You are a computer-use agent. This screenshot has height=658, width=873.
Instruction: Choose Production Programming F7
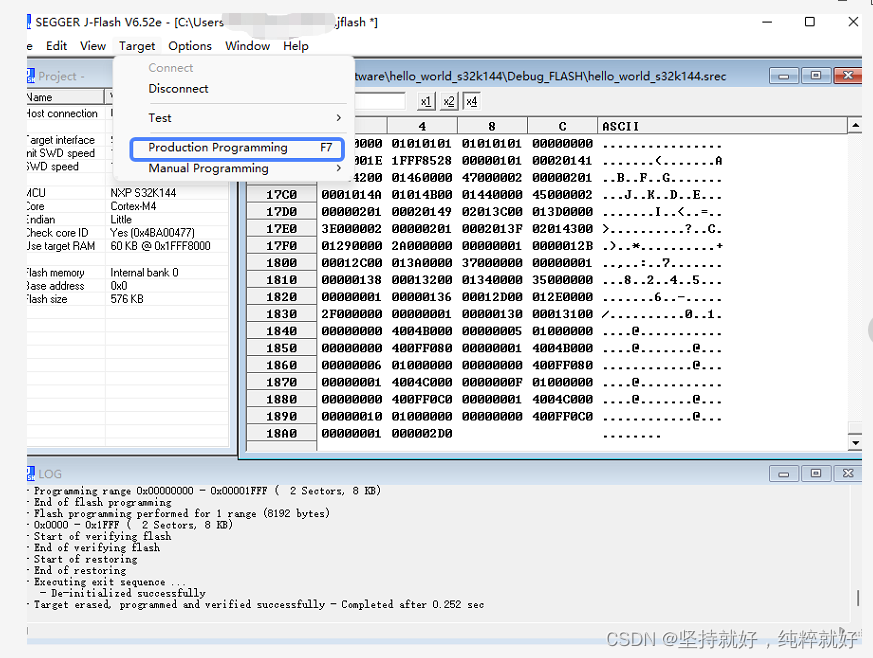click(x=237, y=148)
